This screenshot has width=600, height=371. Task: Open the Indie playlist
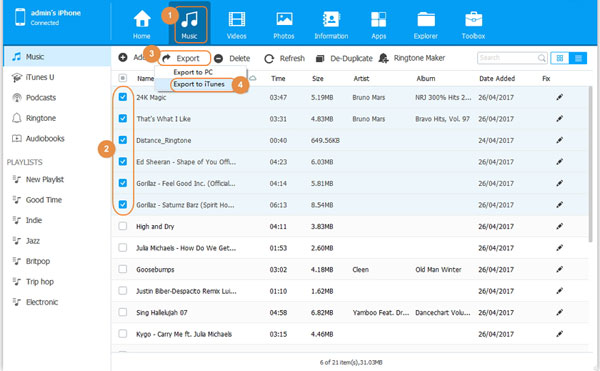pos(57,220)
